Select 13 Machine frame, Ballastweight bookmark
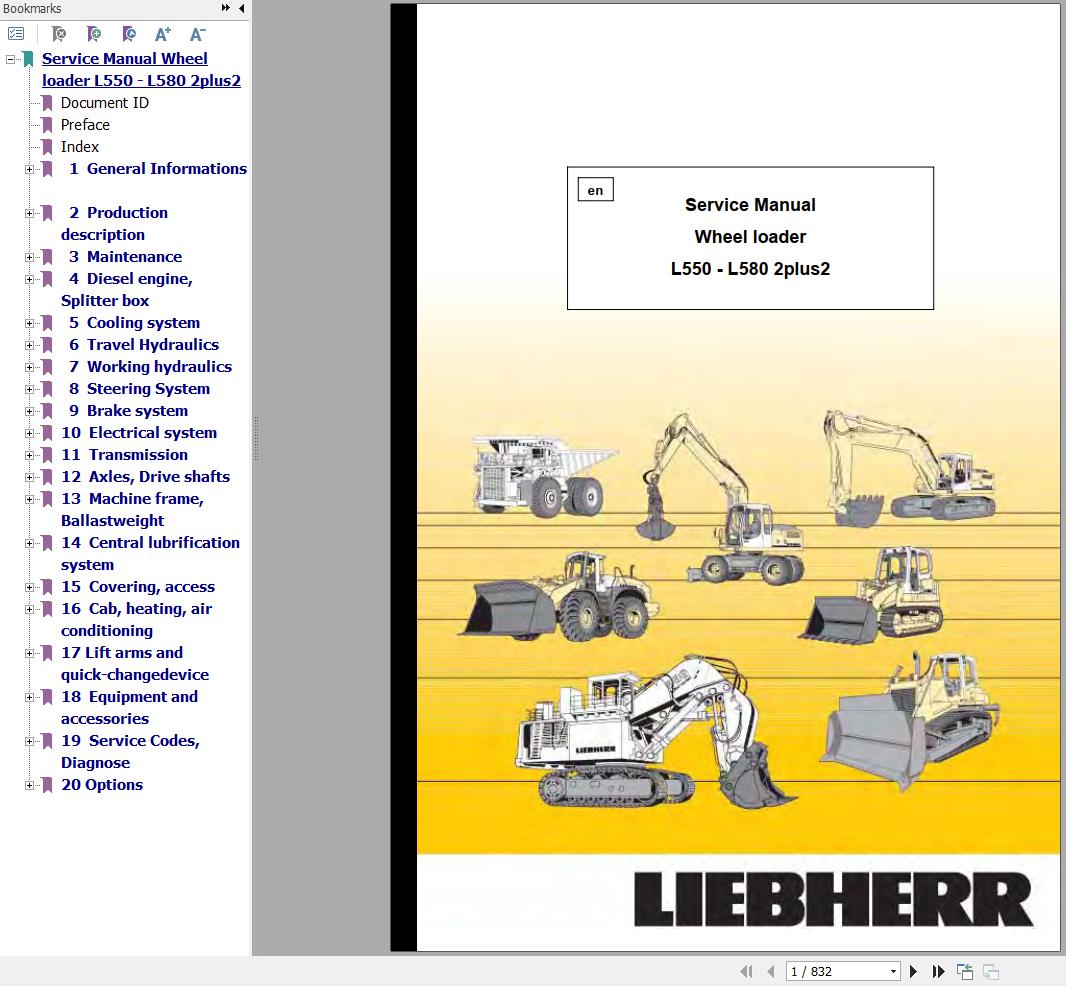This screenshot has width=1066, height=986. pos(133,509)
